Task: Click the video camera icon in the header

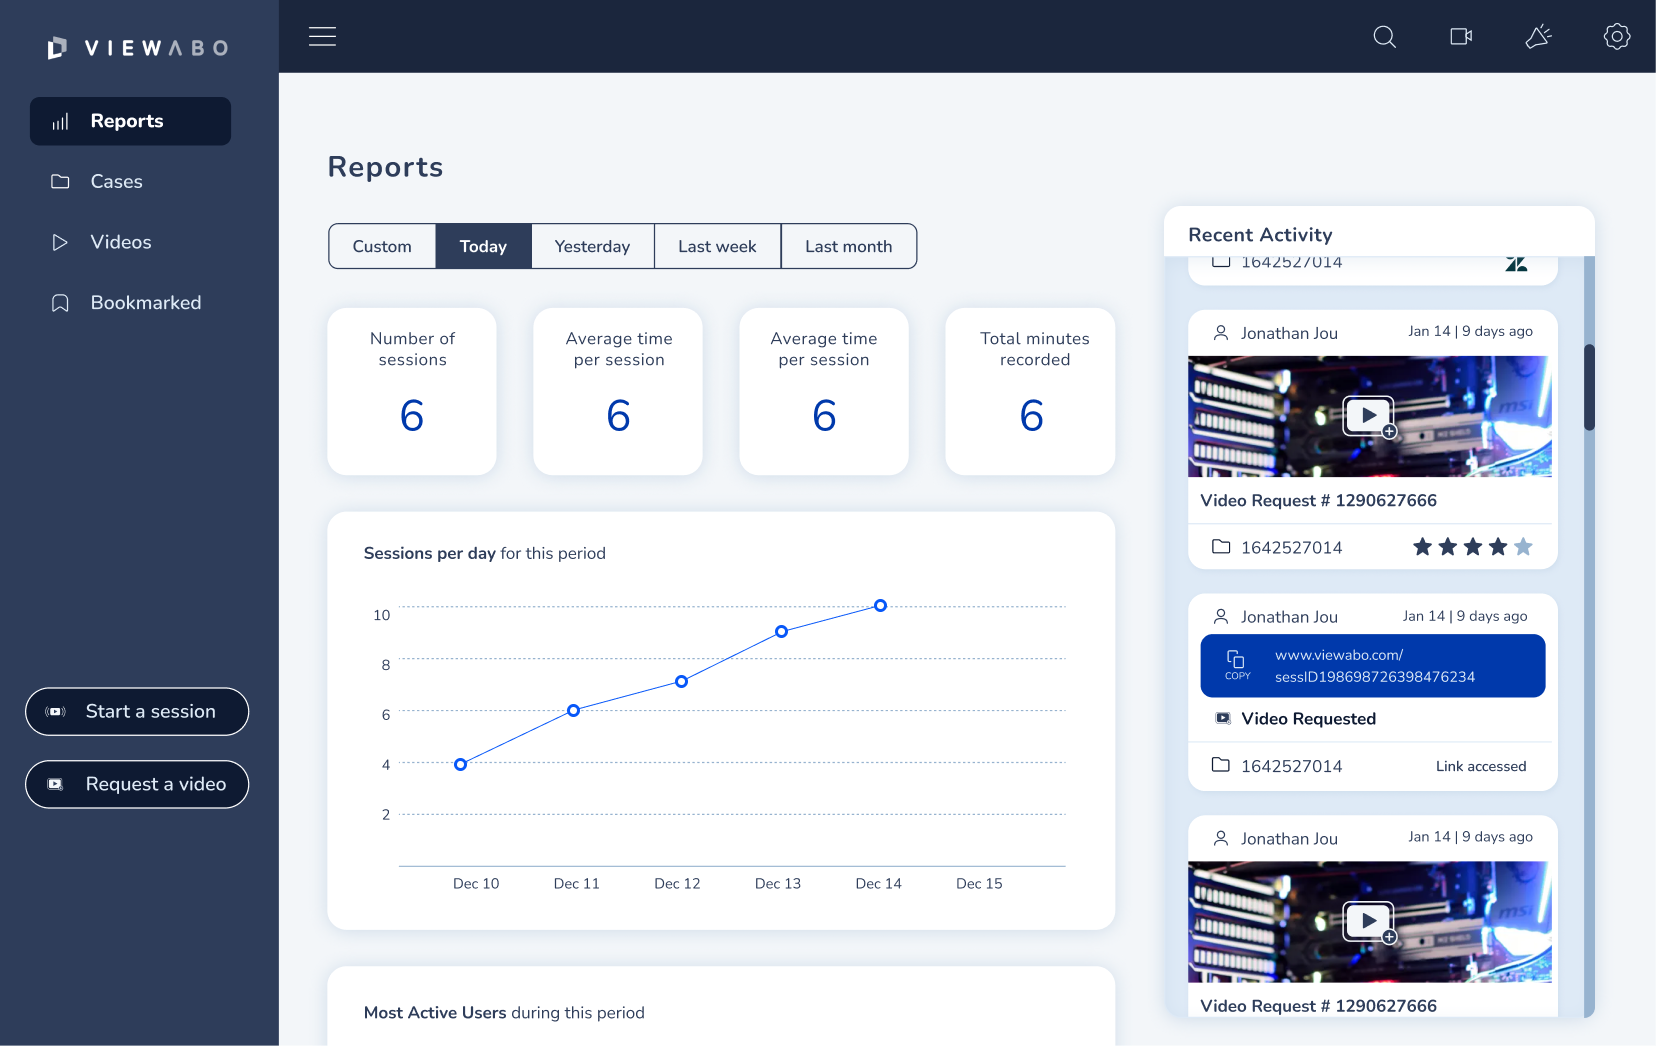Action: [1460, 36]
